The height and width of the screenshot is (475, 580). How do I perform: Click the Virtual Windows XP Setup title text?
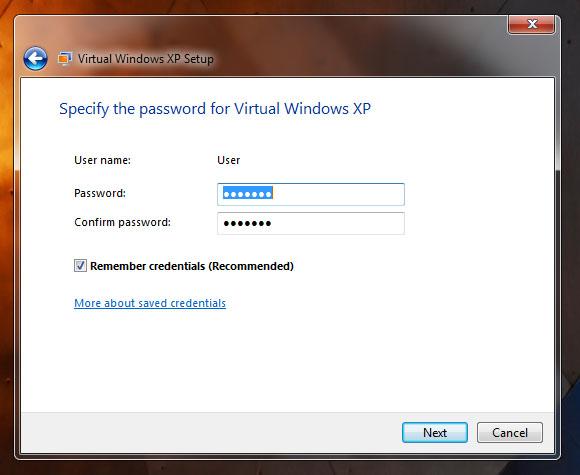tap(145, 59)
